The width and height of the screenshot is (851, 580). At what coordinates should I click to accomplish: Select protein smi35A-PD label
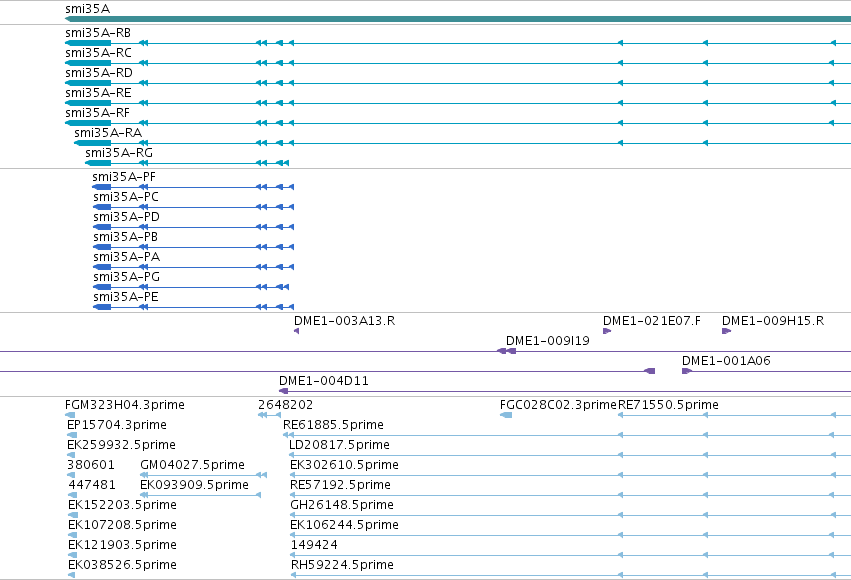(x=126, y=217)
